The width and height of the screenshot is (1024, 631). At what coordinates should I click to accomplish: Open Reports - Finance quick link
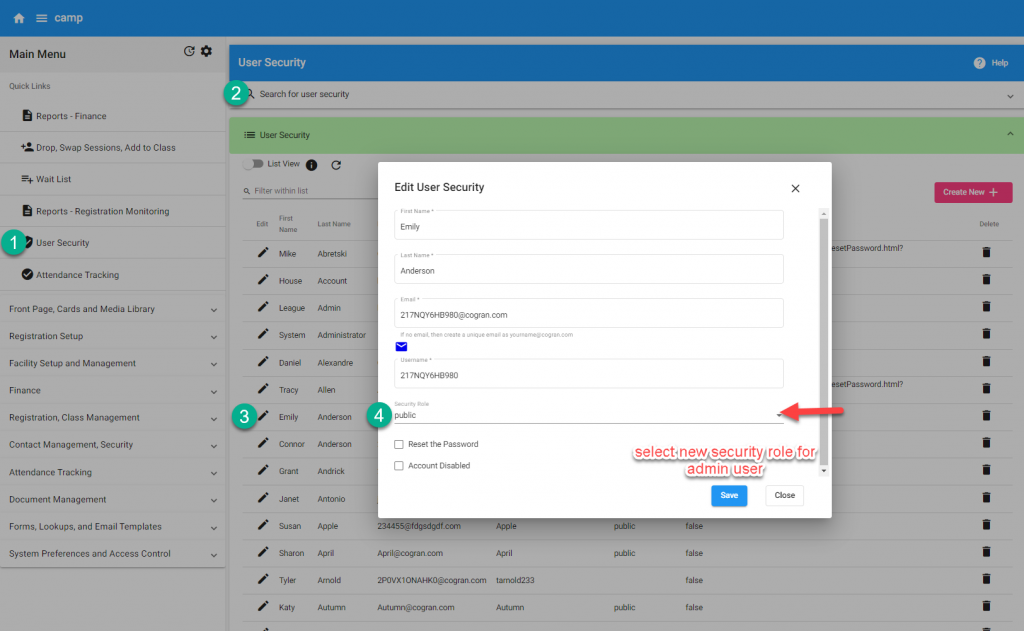[70, 116]
